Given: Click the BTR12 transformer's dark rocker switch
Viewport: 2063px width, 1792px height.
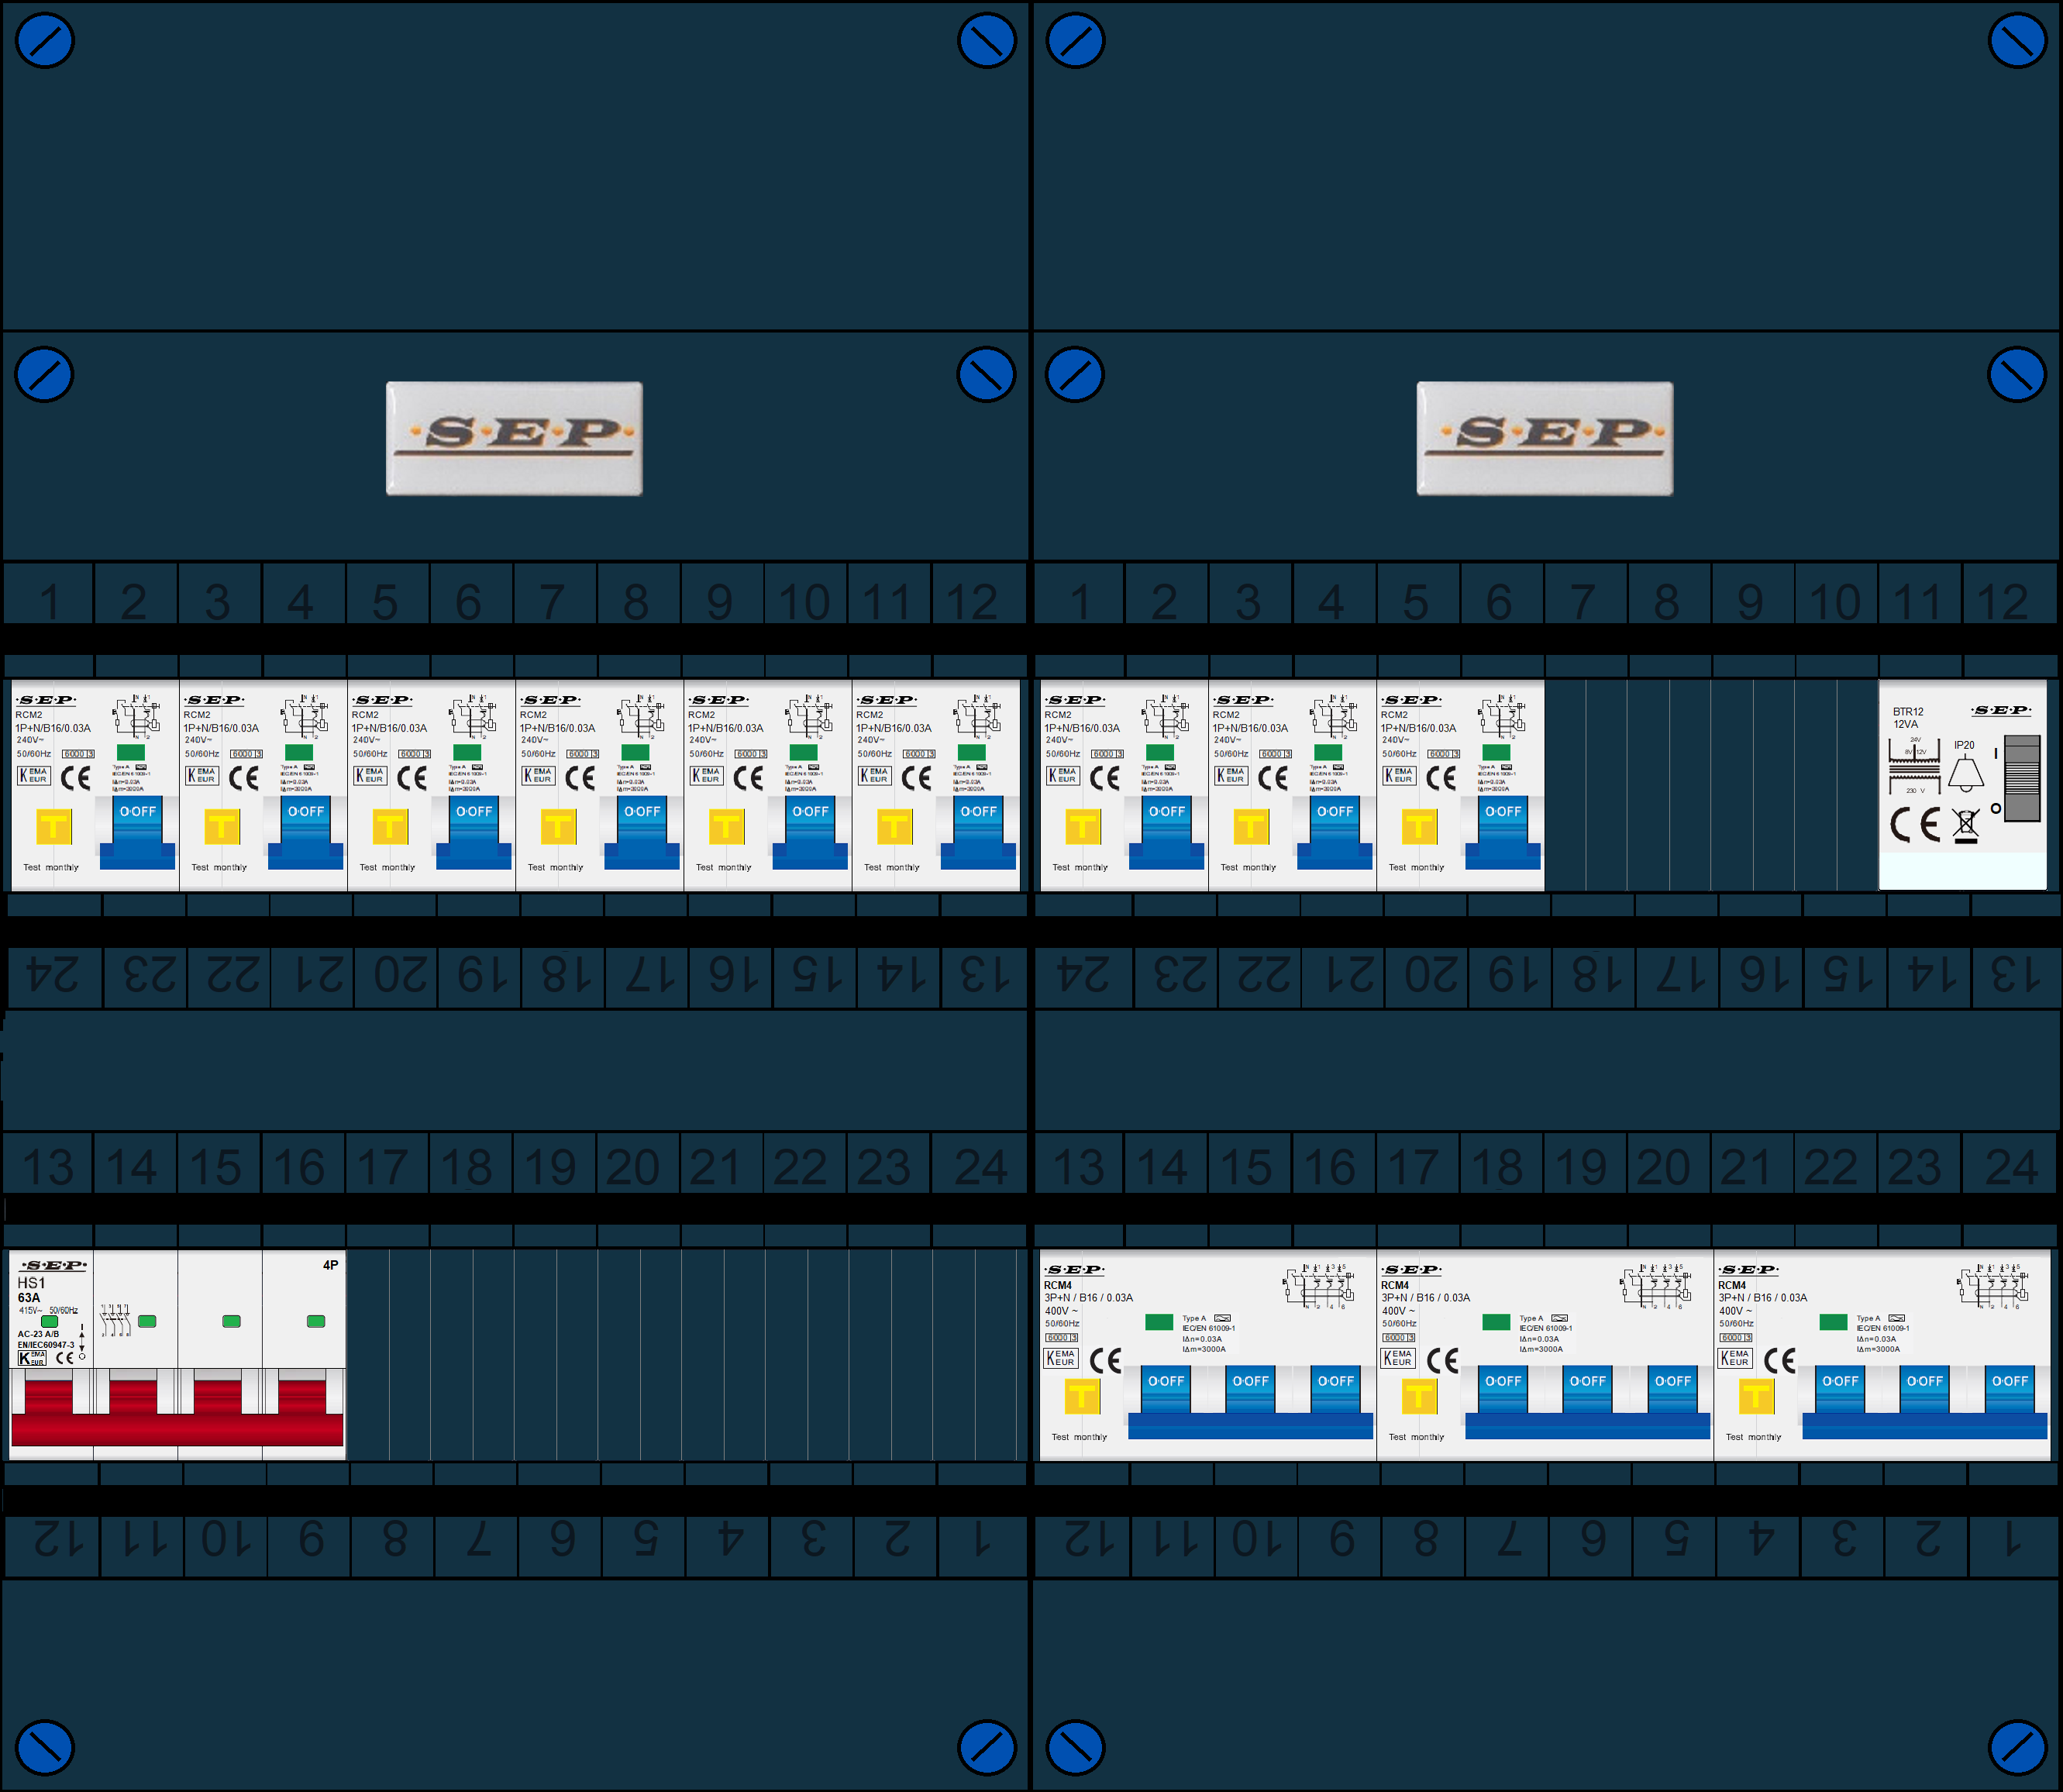Looking at the screenshot, I should (x=2022, y=779).
